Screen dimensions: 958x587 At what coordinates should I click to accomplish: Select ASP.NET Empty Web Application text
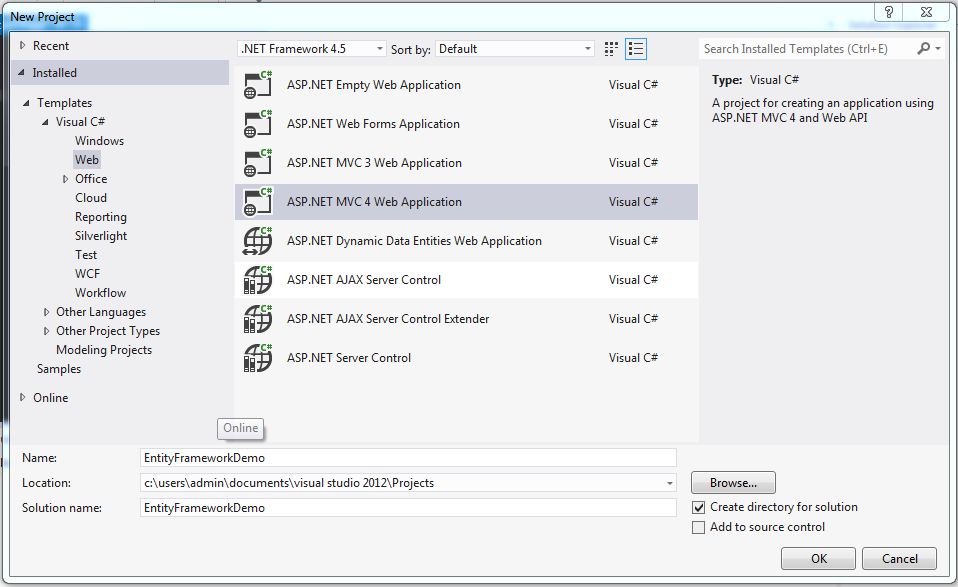pos(374,85)
